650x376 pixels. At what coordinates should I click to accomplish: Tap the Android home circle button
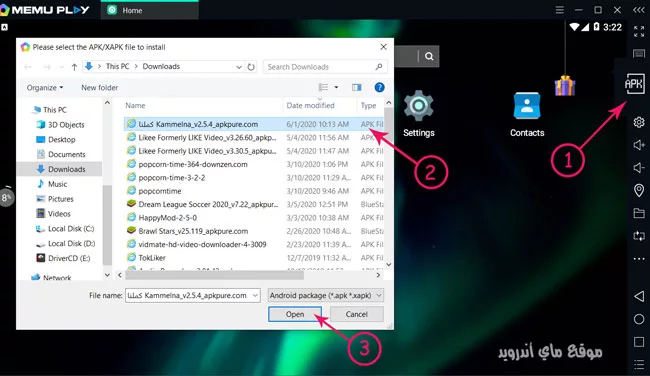639,319
